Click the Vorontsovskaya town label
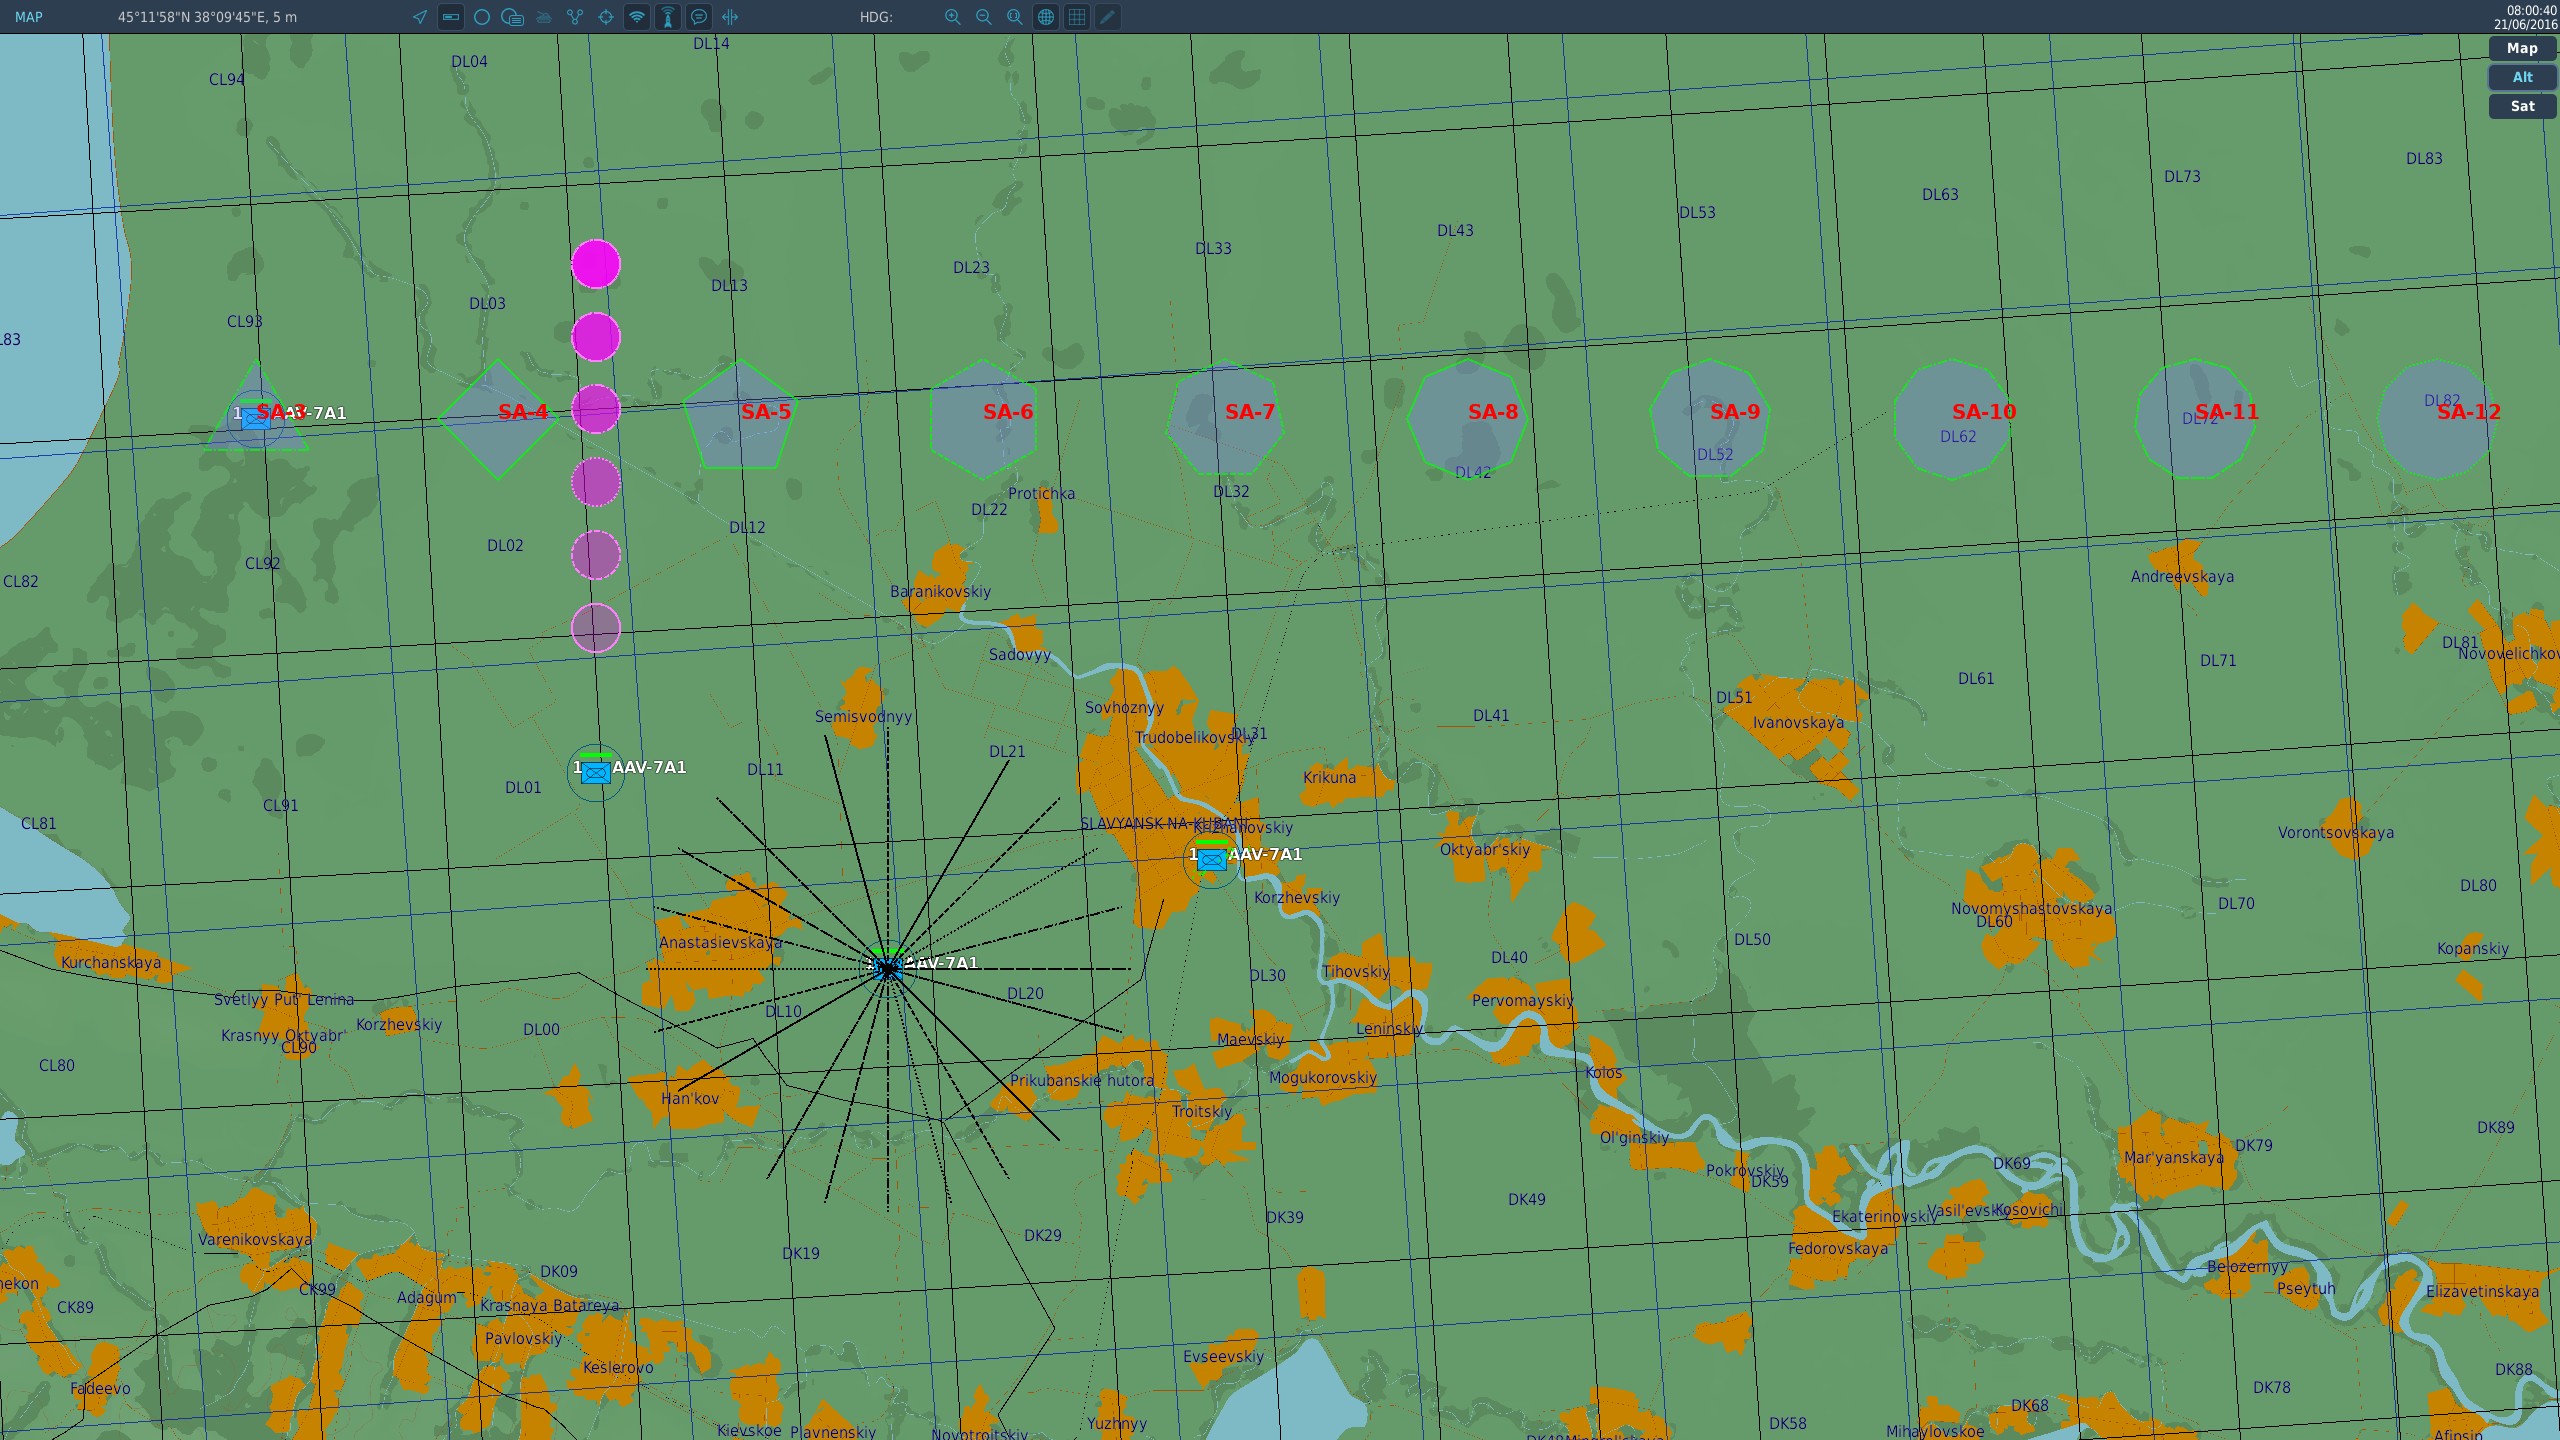The image size is (2560, 1440). [2336, 832]
